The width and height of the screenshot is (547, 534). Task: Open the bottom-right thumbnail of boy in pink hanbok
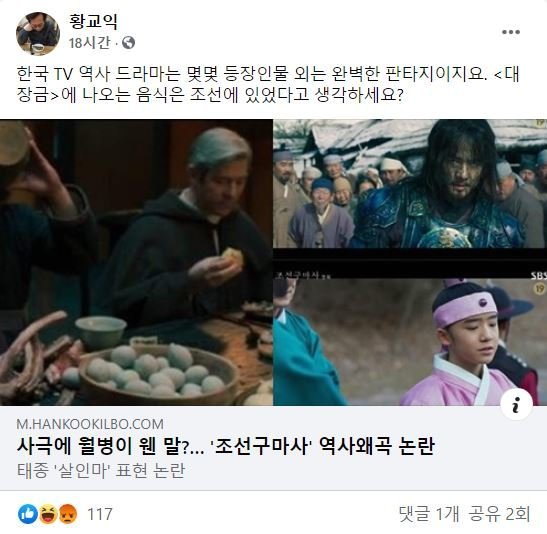[x=410, y=342]
